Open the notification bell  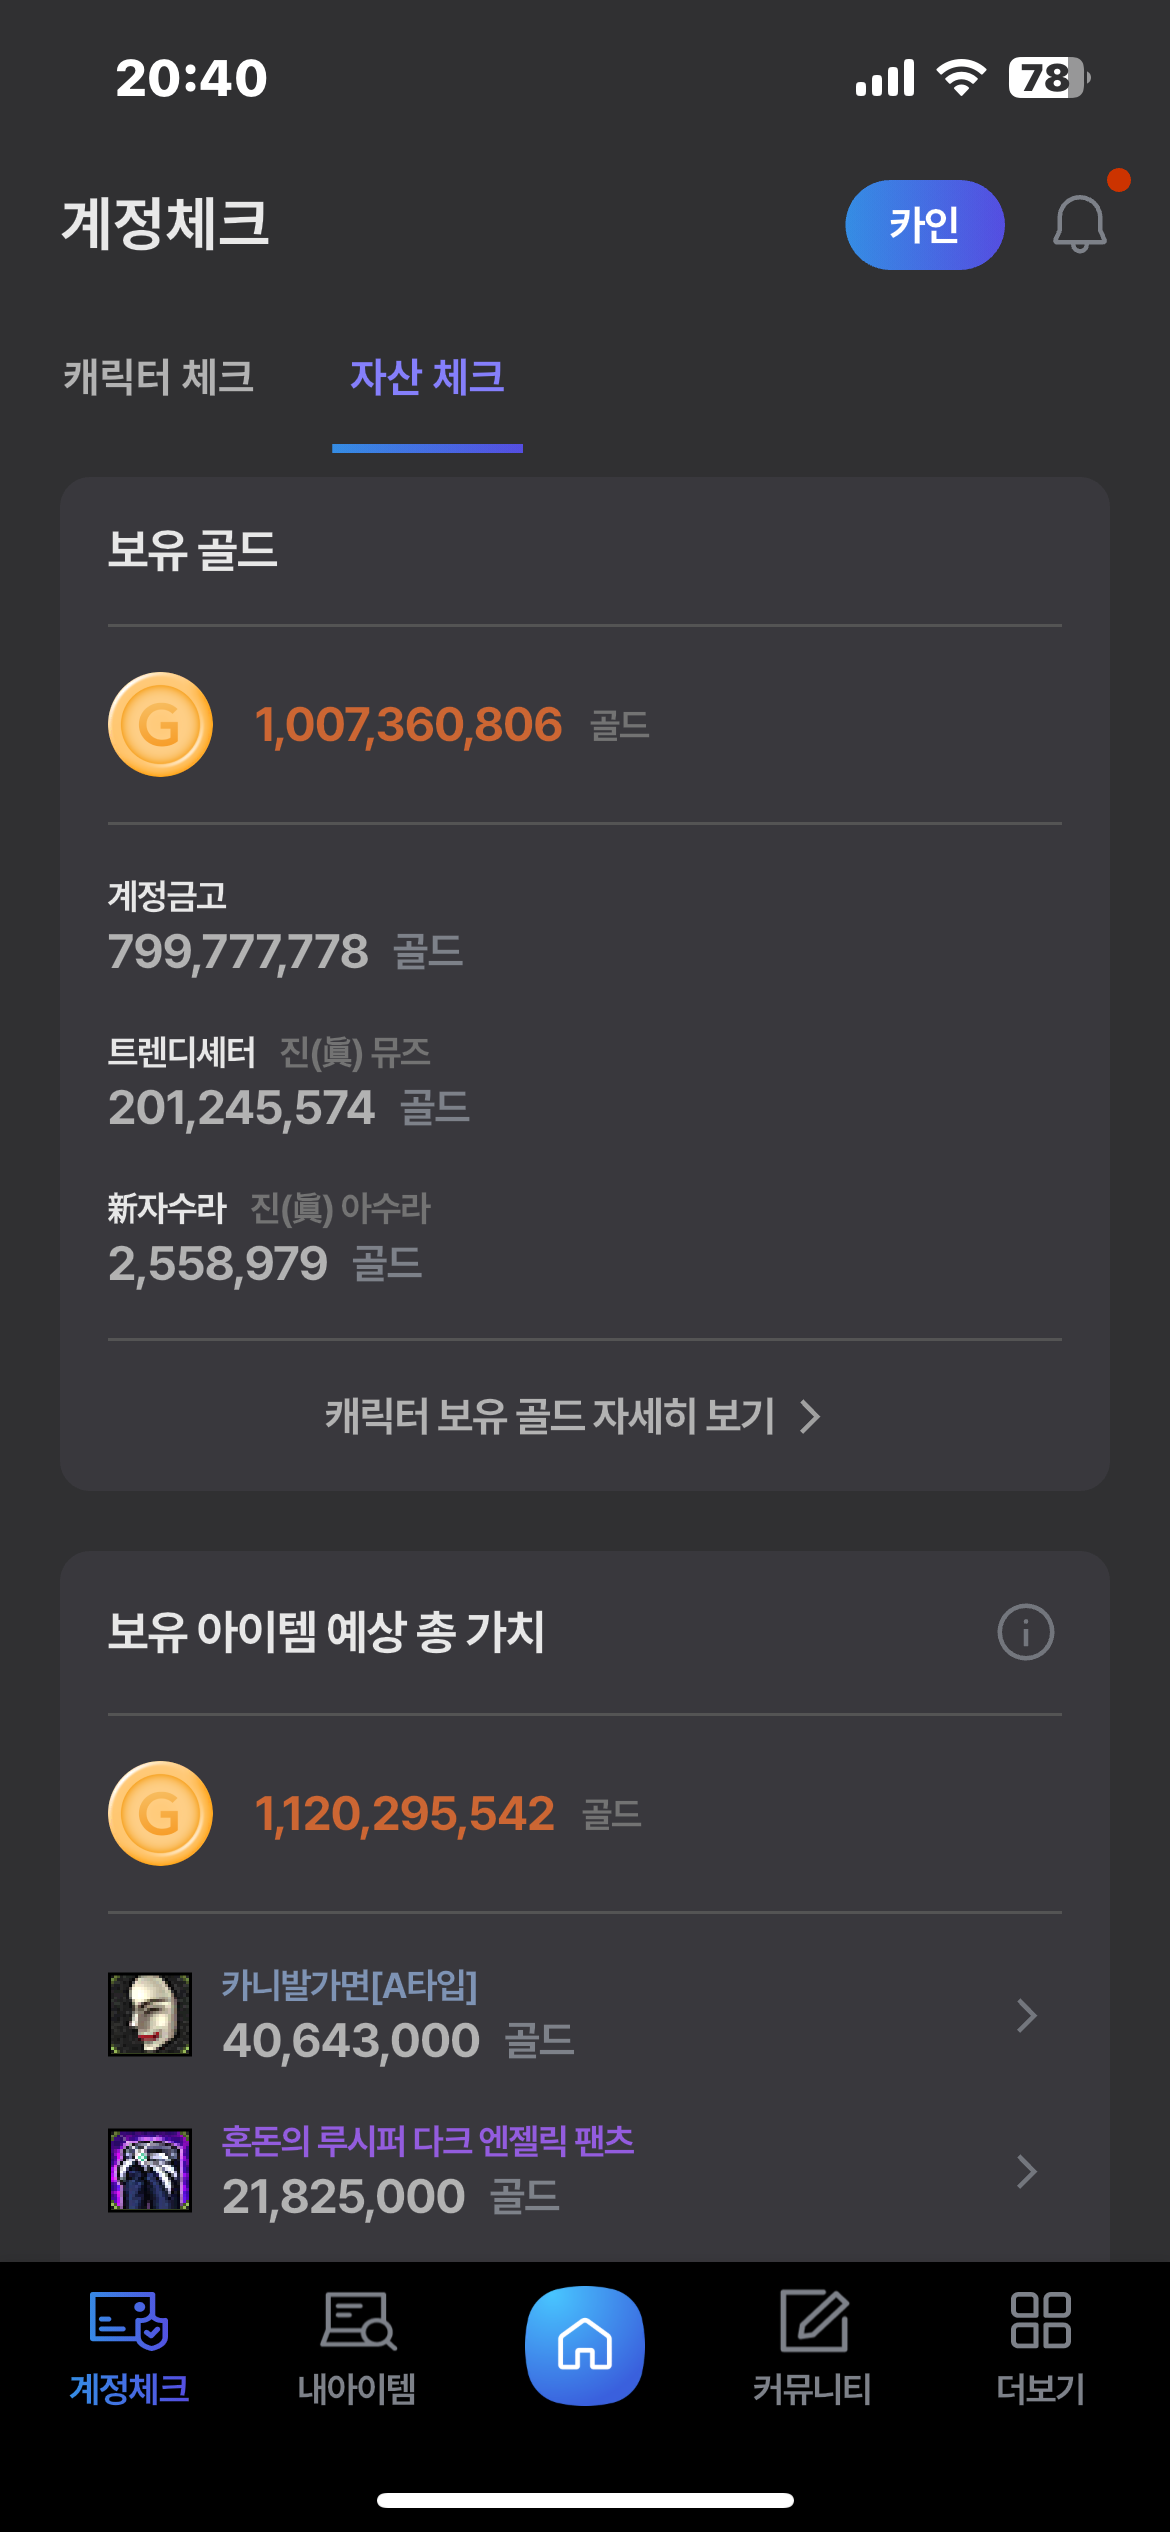pyautogui.click(x=1080, y=224)
